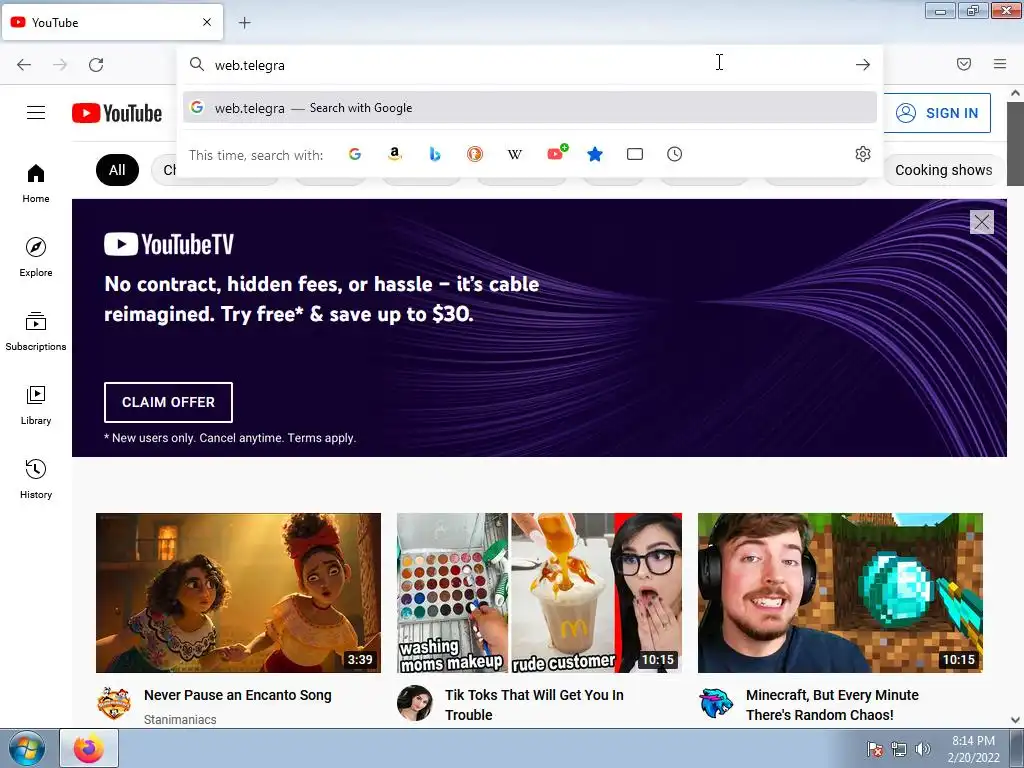Click the CLAIM OFFER button
The image size is (1024, 768).
[x=168, y=402]
